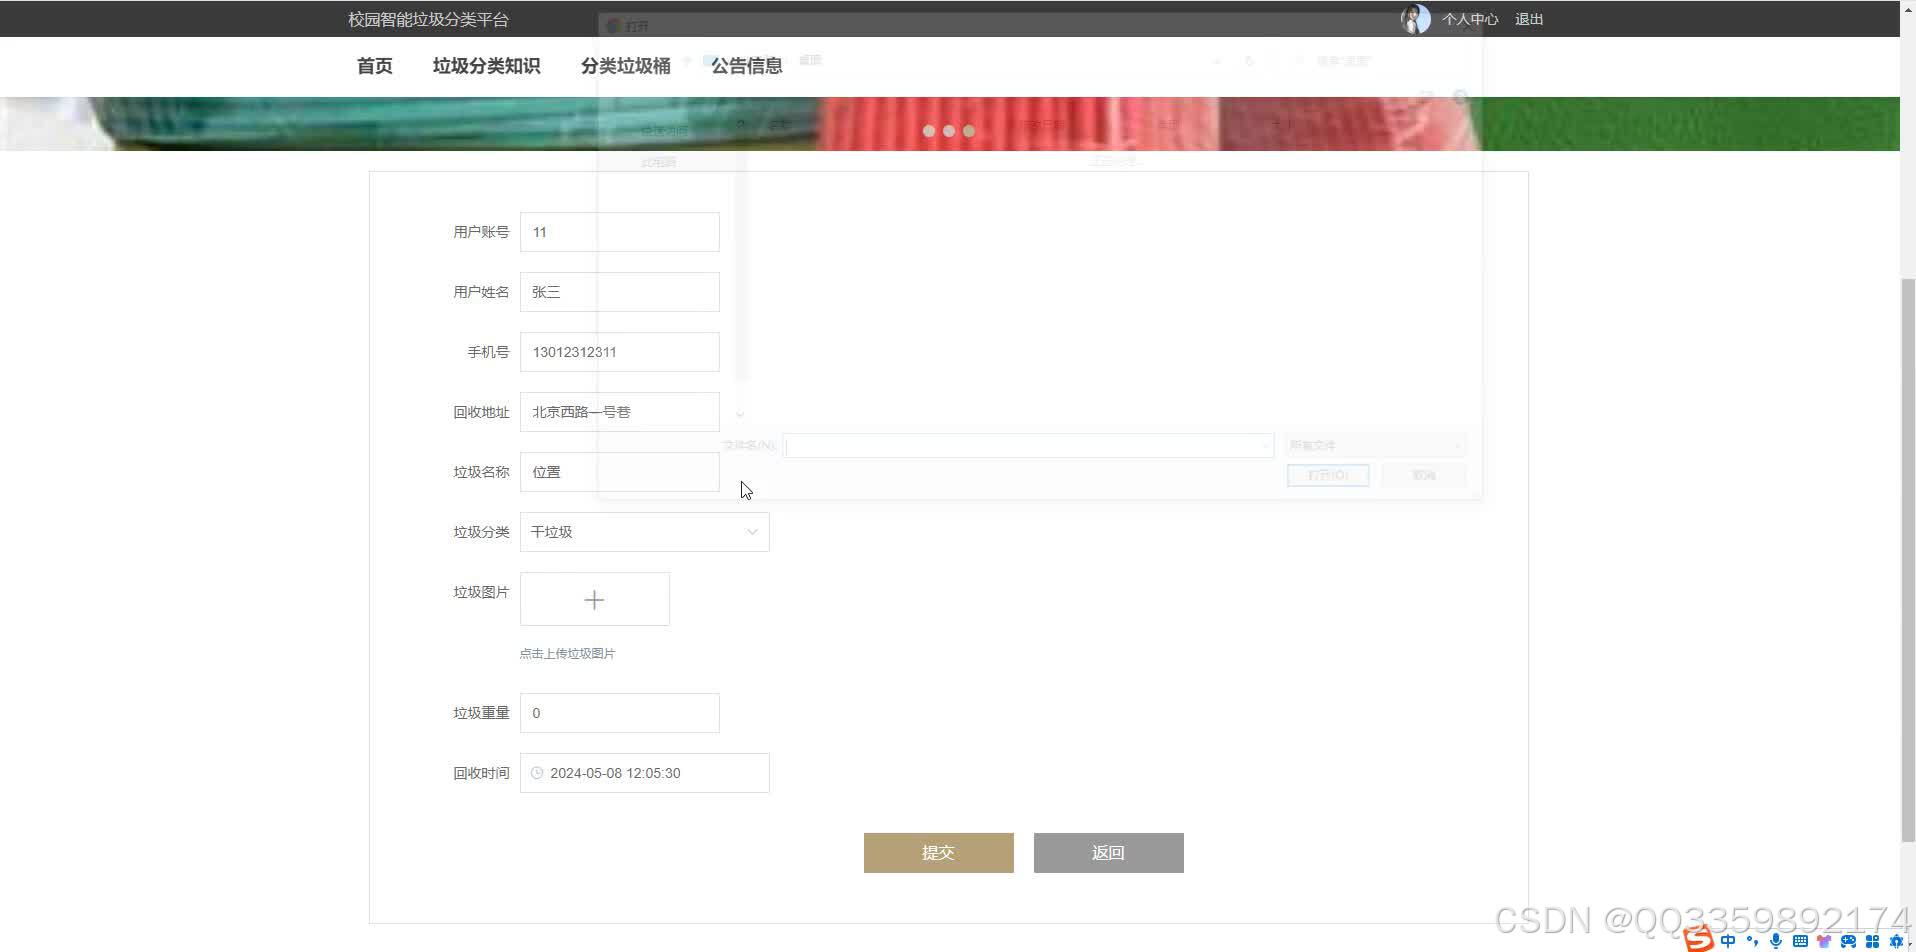1916x952 pixels.
Task: Click 退出 to log out
Action: (x=1529, y=19)
